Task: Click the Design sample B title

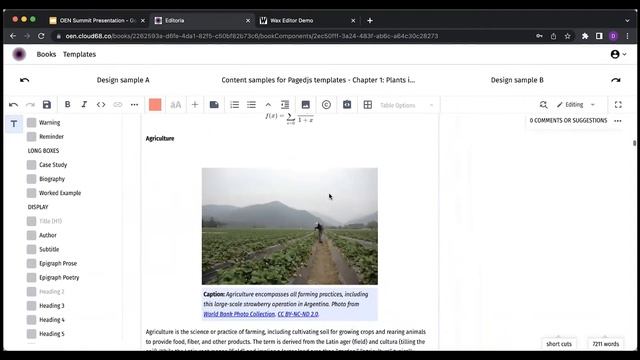Action: pyautogui.click(x=517, y=80)
